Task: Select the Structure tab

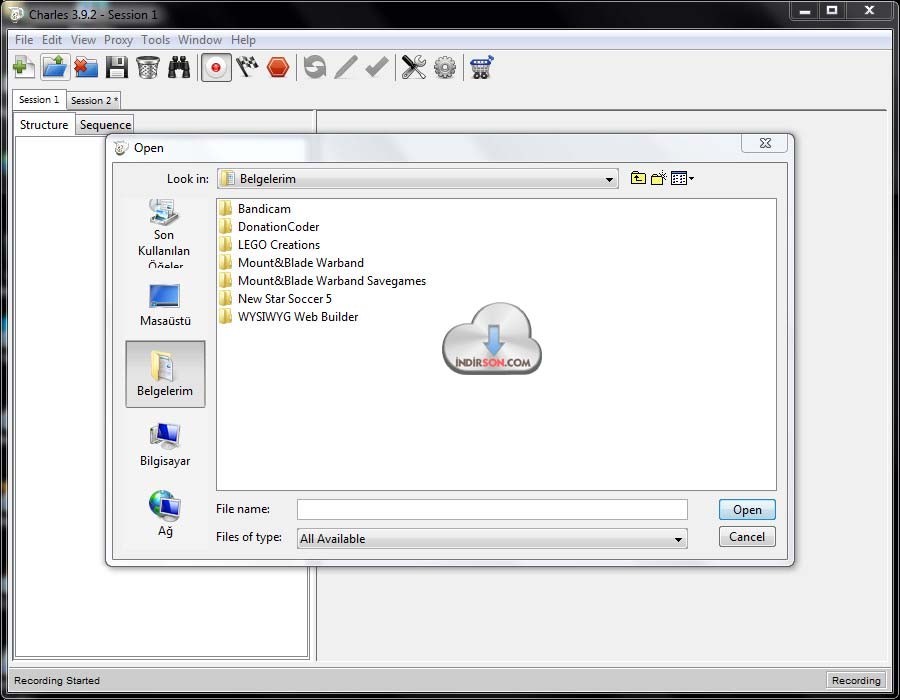Action: [x=44, y=125]
